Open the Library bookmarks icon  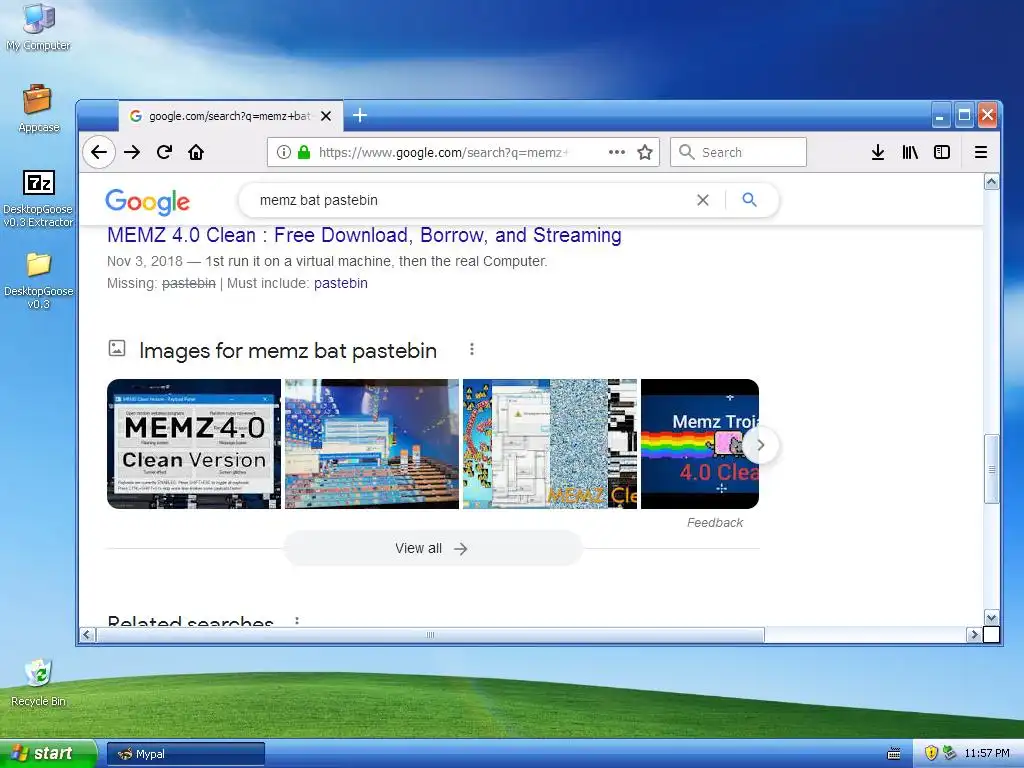coord(910,152)
